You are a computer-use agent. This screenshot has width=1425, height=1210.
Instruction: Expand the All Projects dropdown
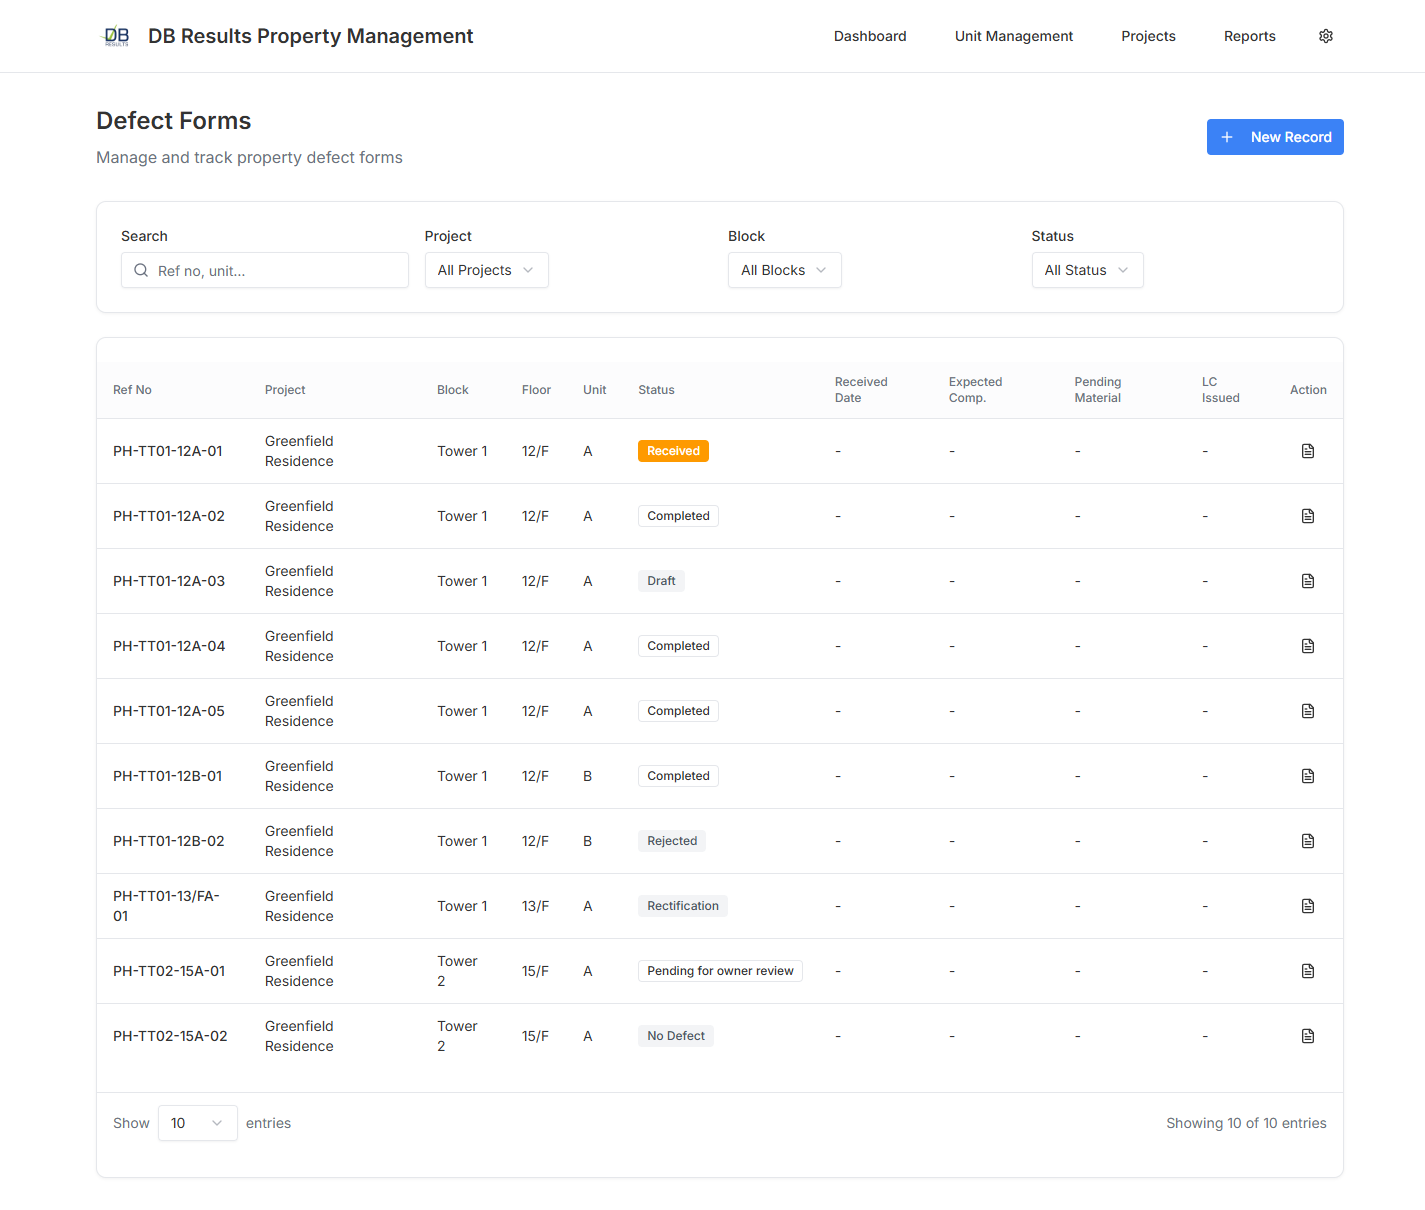(487, 270)
